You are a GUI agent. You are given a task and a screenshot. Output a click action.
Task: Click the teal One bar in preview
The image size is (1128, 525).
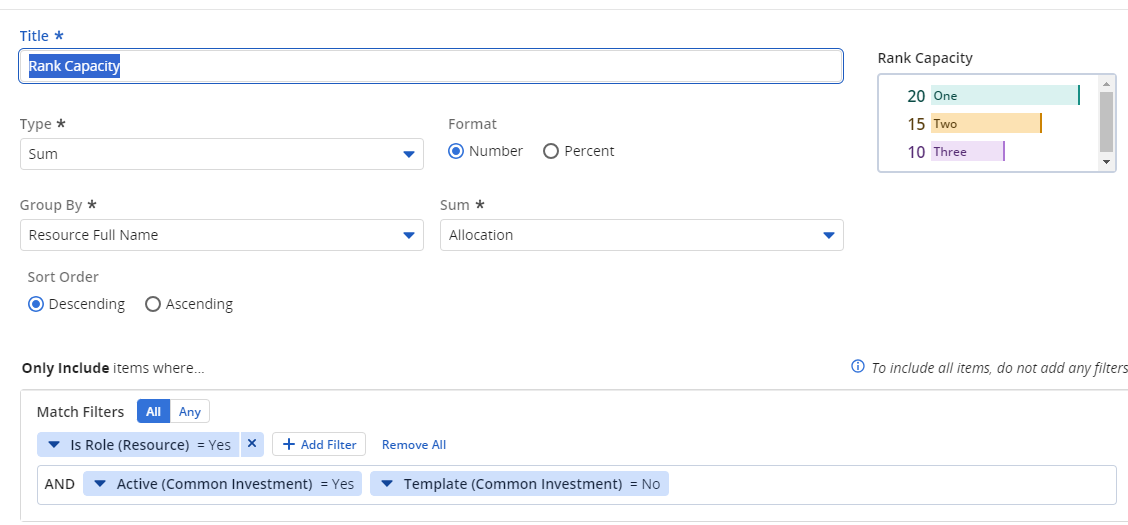click(1004, 96)
